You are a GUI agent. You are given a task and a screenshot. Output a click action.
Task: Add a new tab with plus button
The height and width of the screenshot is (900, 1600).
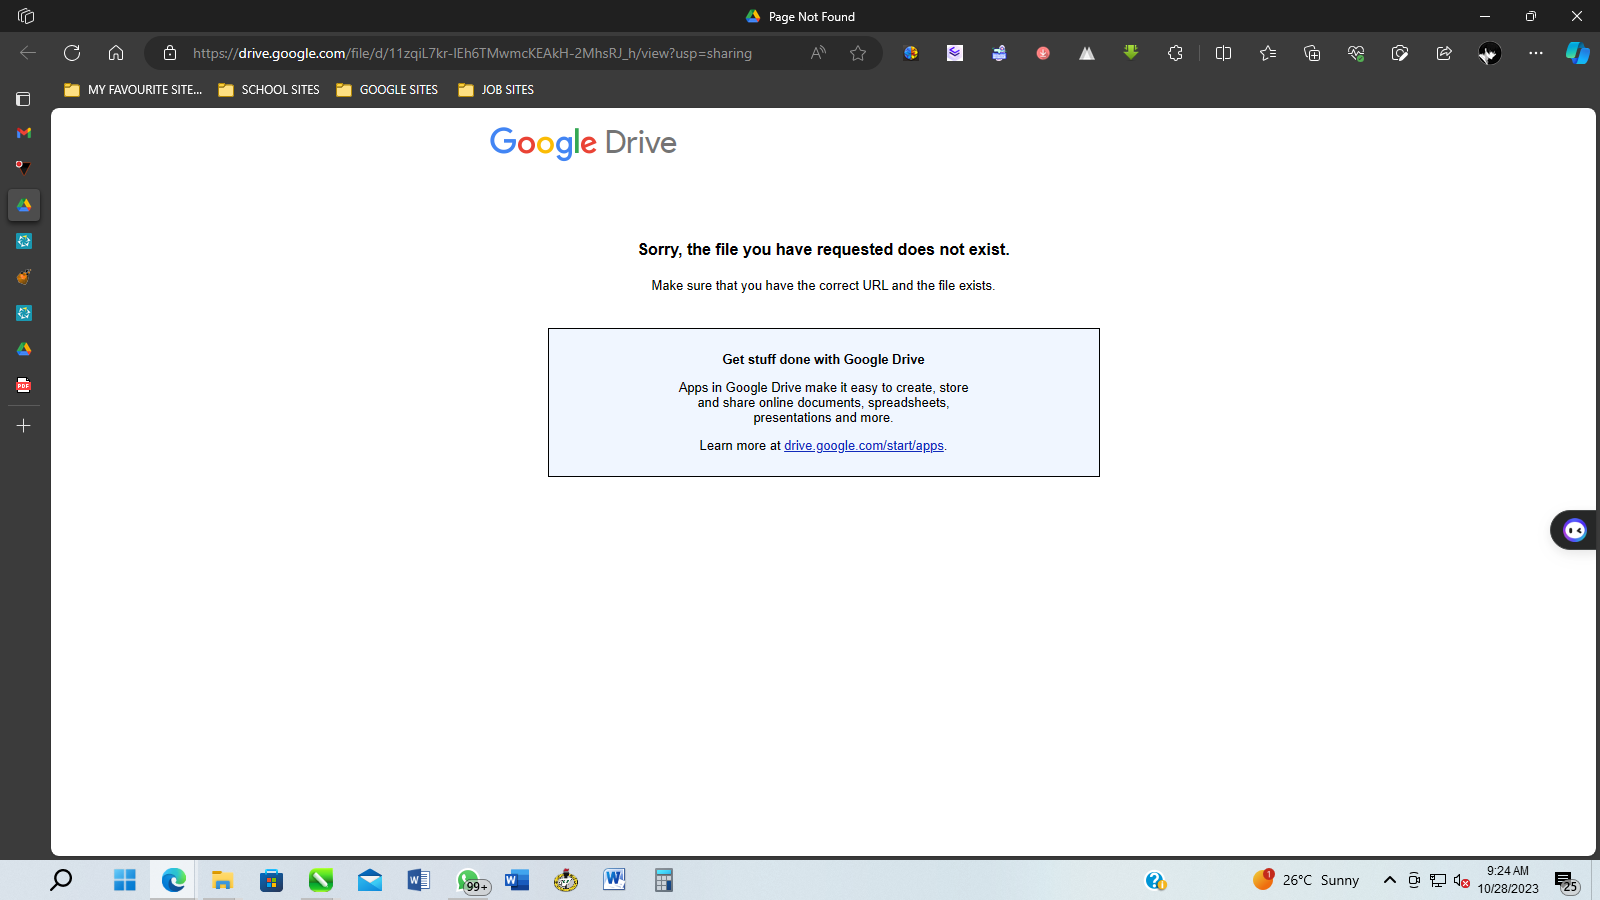pos(24,426)
